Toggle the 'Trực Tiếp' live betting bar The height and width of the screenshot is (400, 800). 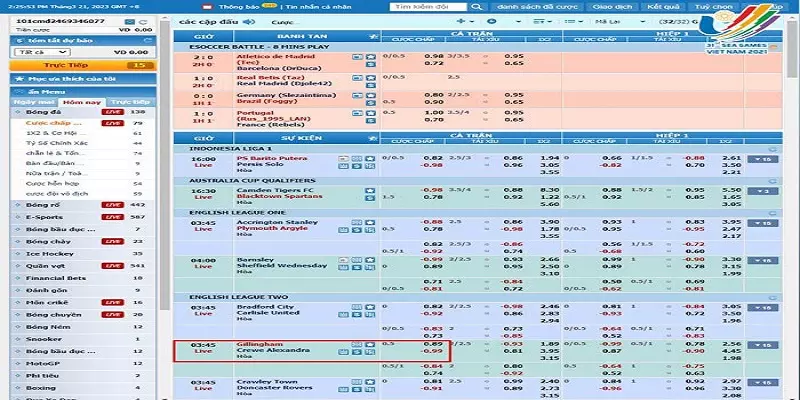coord(80,65)
